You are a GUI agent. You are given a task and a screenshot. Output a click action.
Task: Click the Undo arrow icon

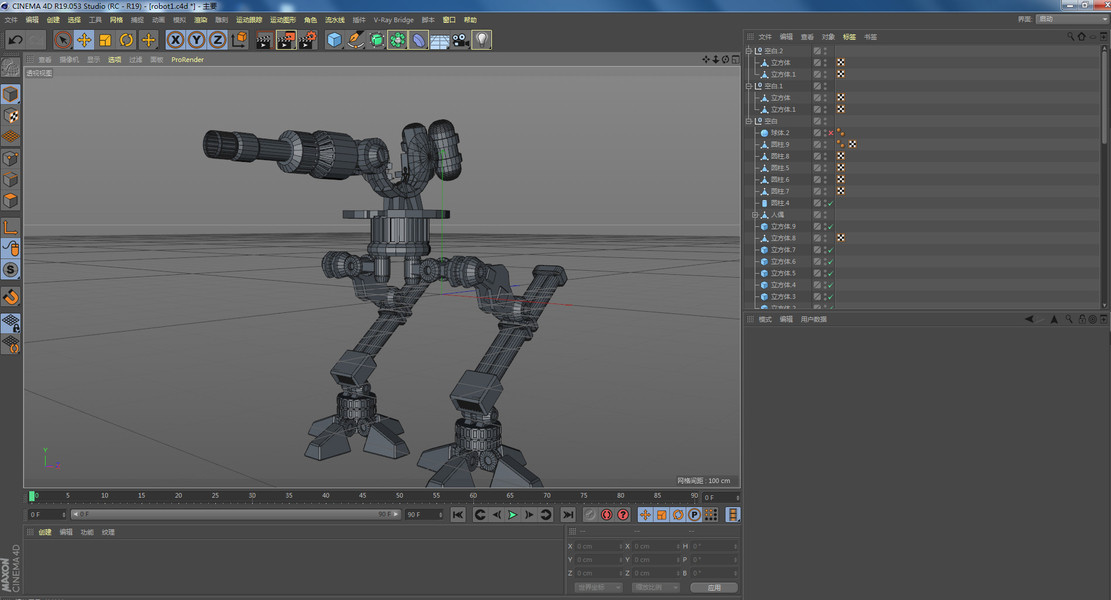click(x=15, y=40)
